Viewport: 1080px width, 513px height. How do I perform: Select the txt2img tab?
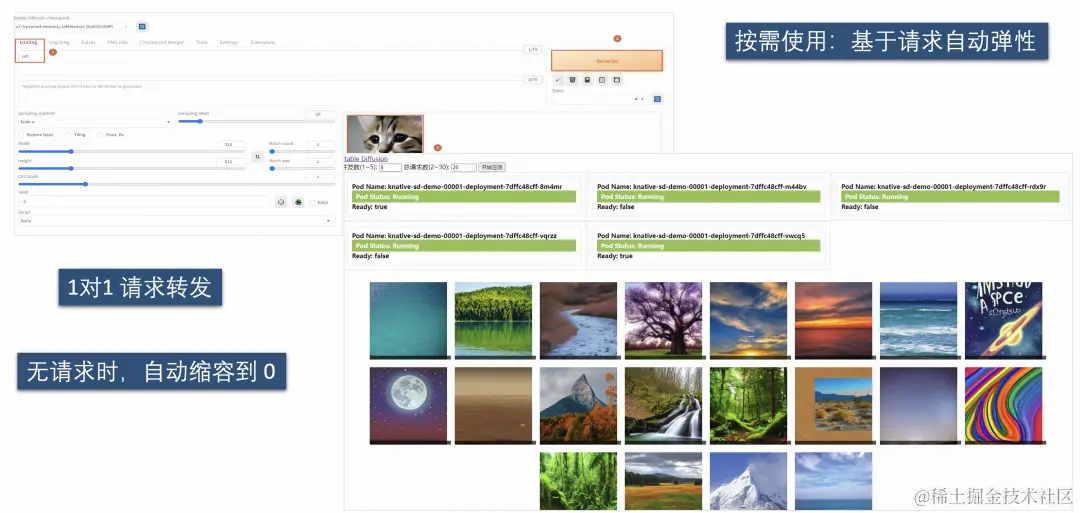(x=28, y=42)
